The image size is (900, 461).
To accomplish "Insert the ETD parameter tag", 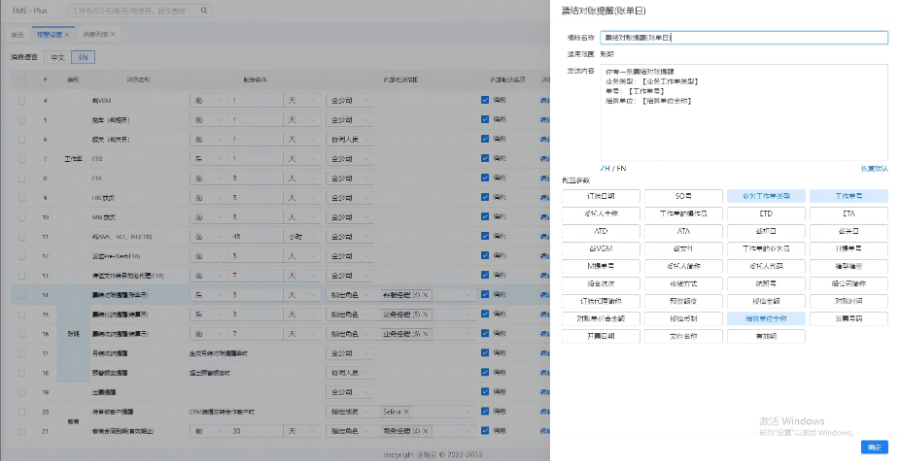I will (766, 214).
